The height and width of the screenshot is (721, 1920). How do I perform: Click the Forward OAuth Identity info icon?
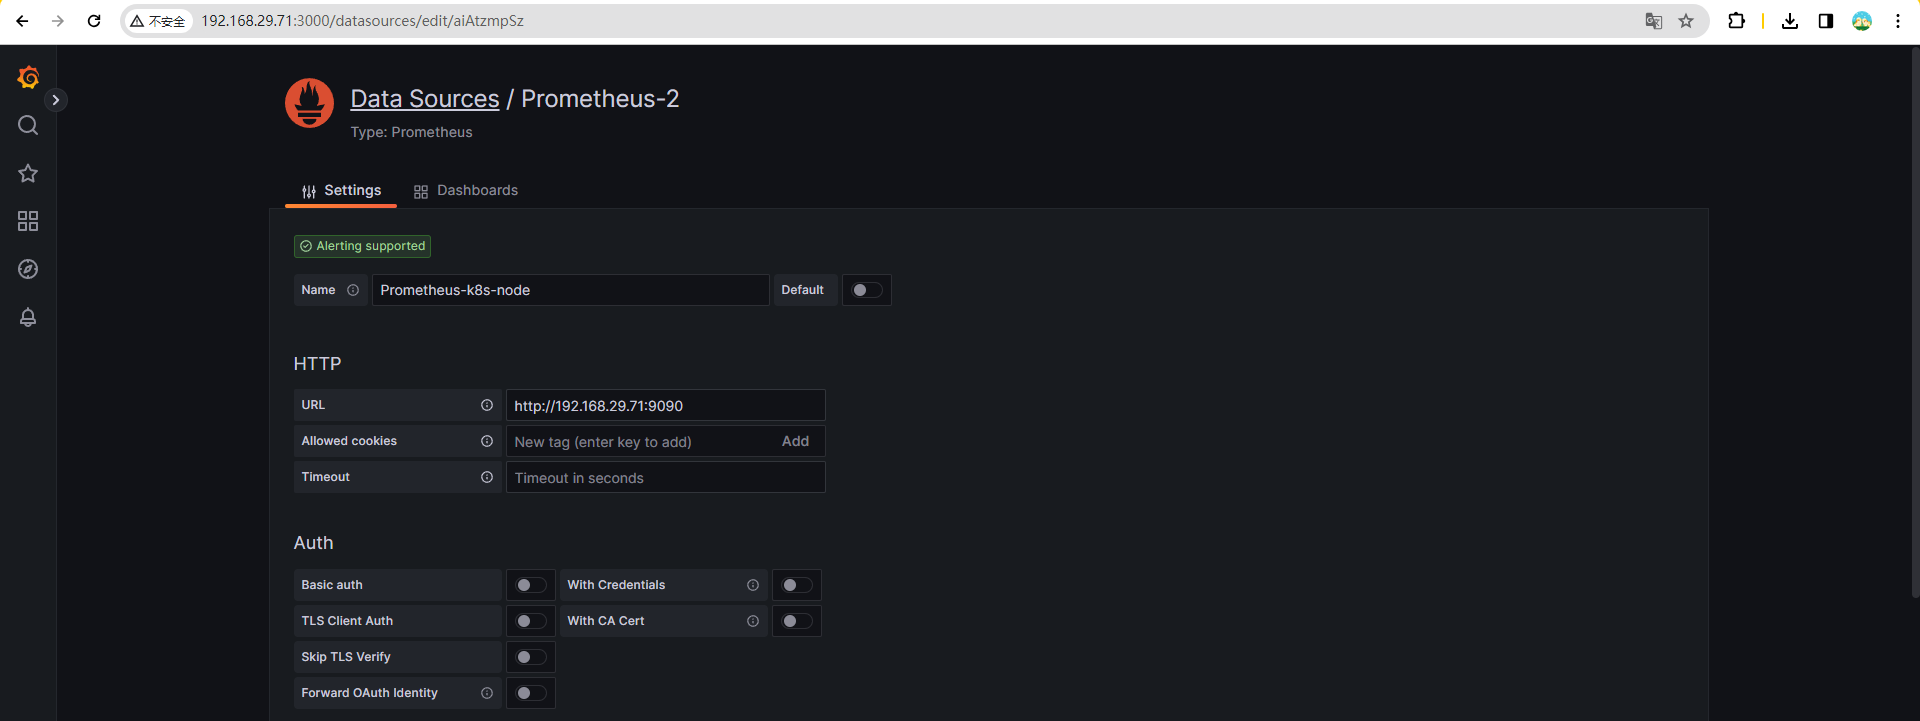click(x=487, y=693)
